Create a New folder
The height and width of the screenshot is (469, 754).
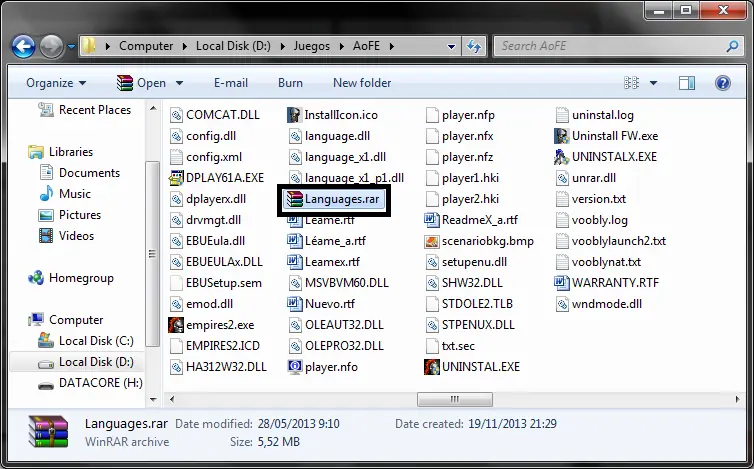tap(362, 83)
